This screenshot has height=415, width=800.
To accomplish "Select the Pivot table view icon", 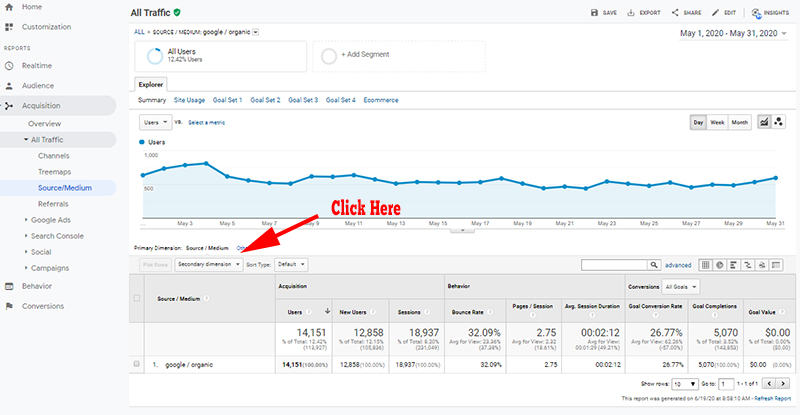I will point(776,265).
